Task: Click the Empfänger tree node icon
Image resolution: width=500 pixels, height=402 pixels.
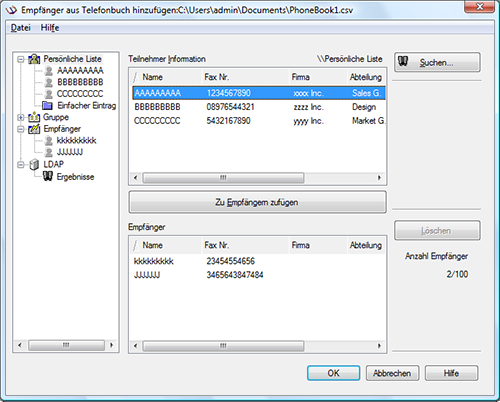Action: tap(34, 129)
